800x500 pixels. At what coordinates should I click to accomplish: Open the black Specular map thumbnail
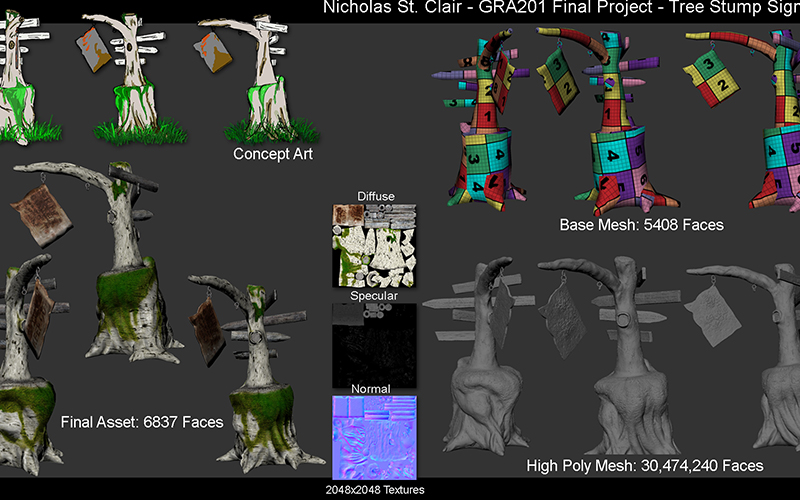(x=374, y=345)
